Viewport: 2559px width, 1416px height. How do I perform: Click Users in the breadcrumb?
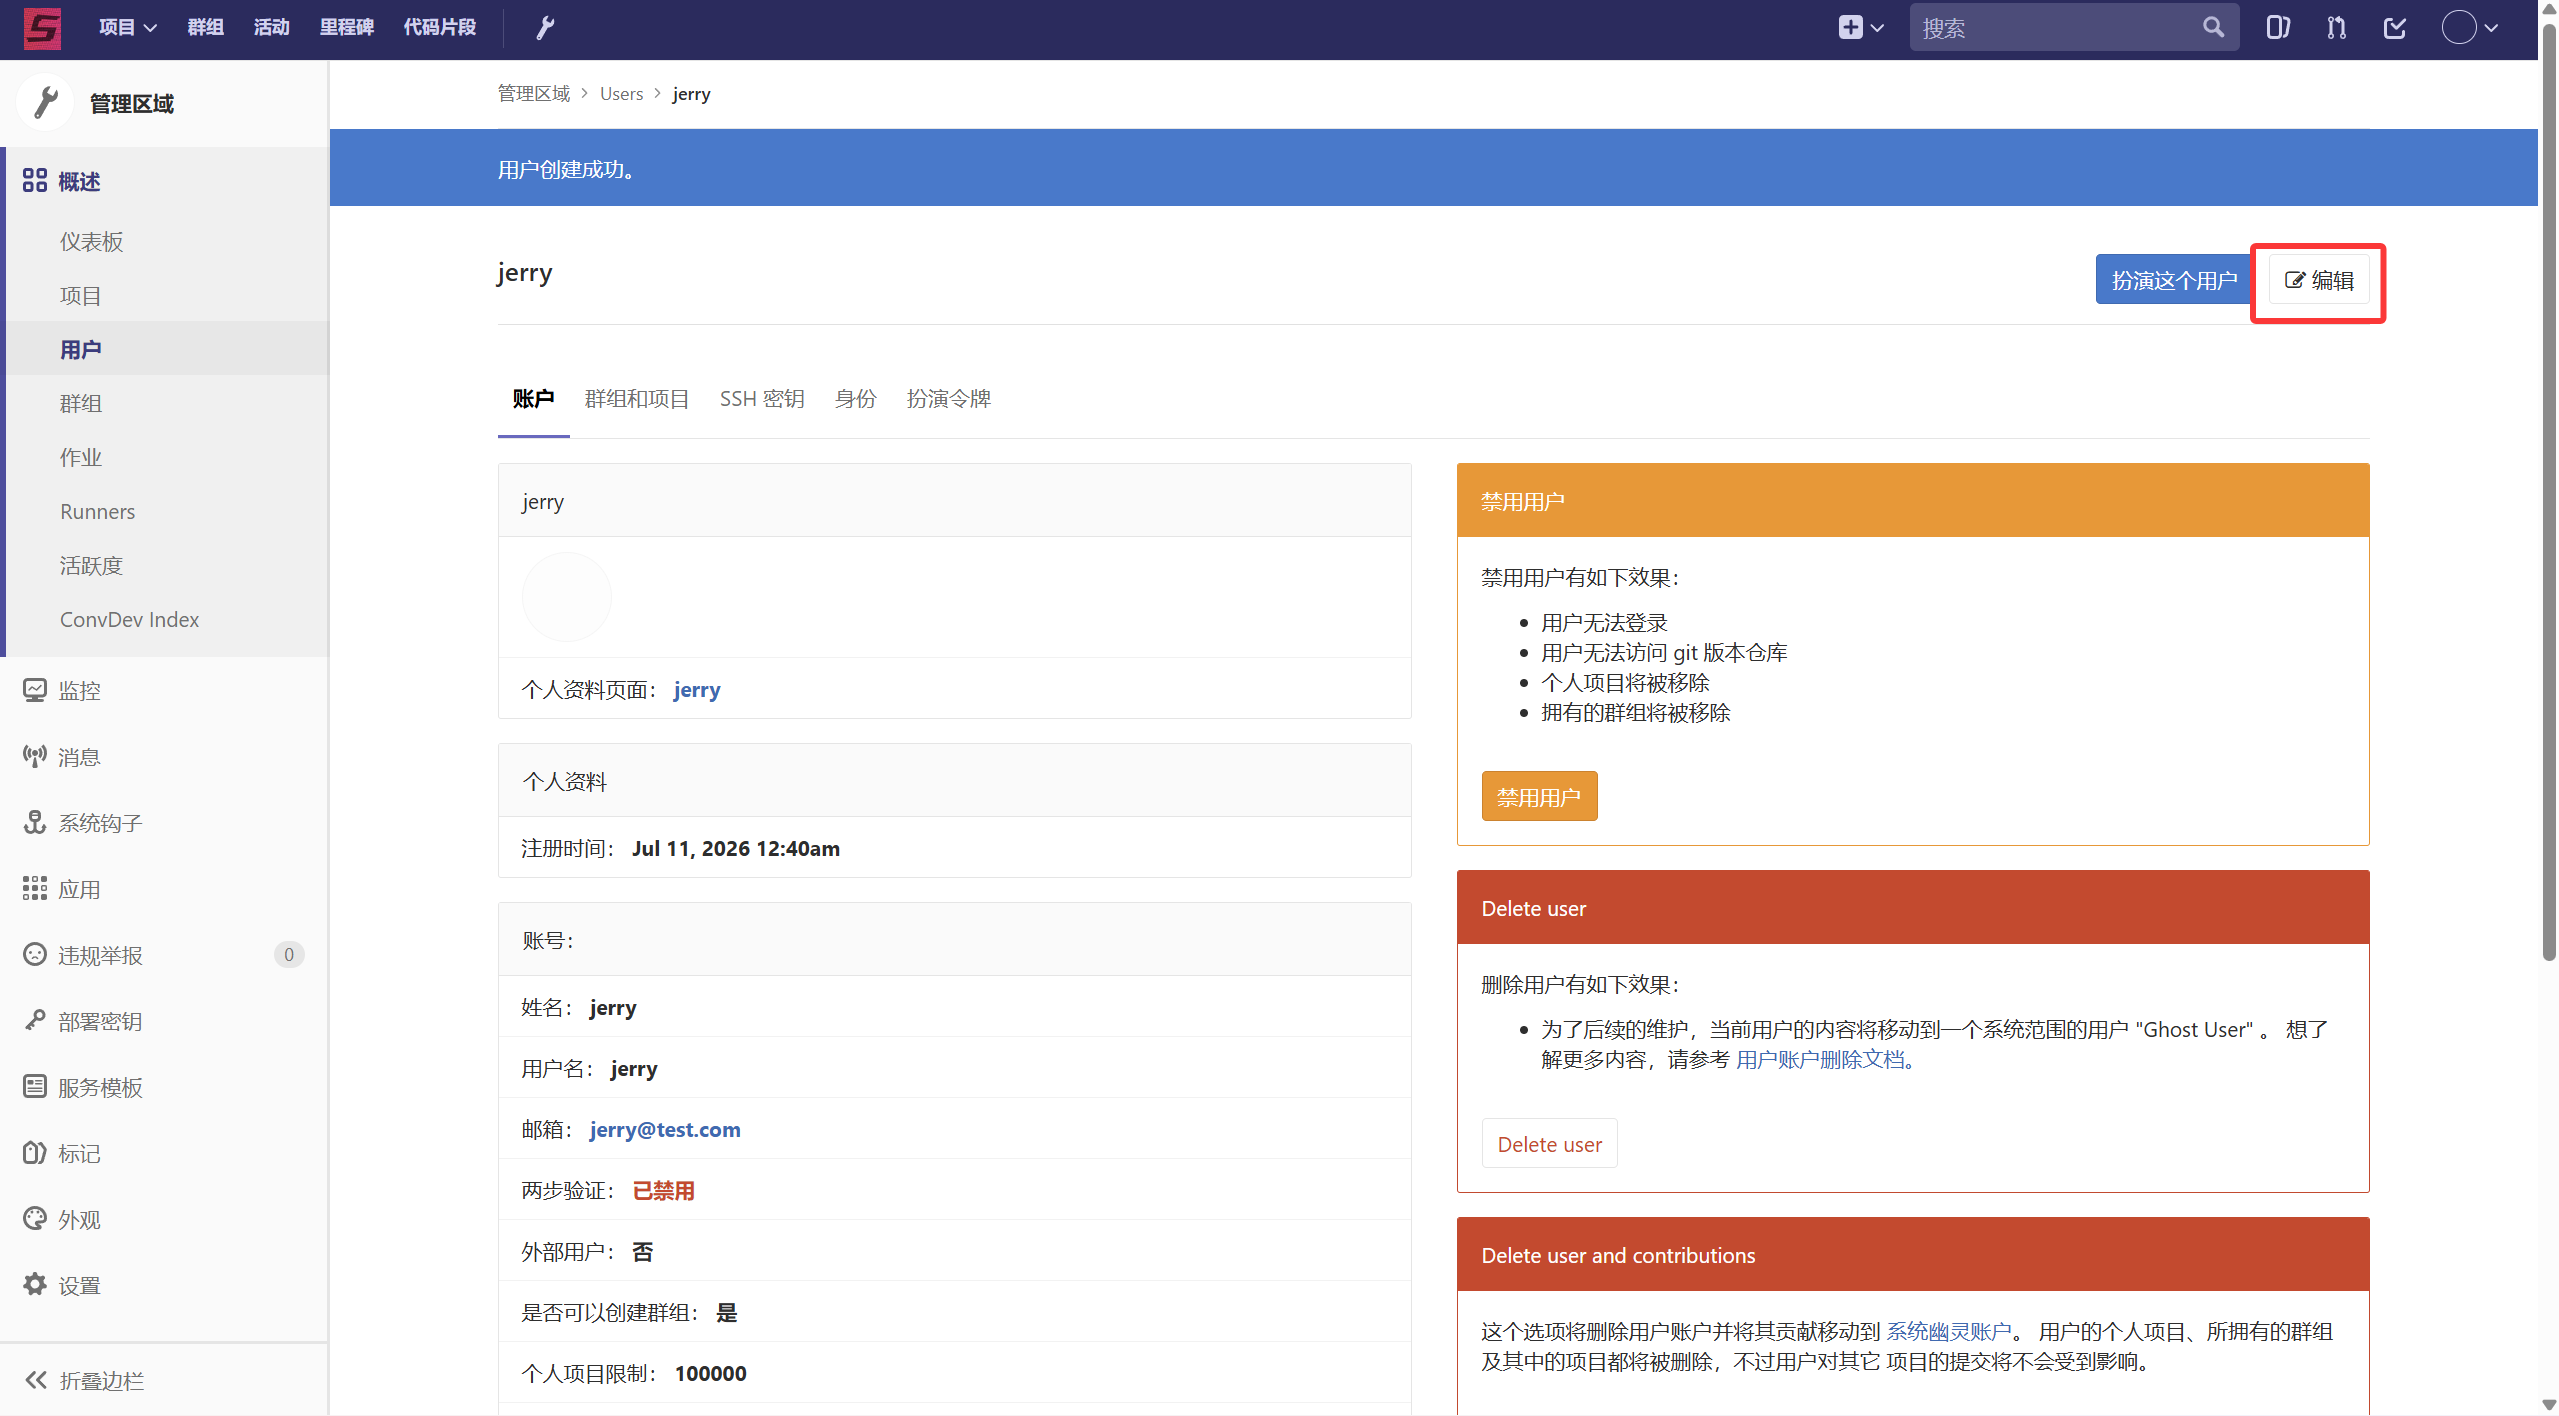(621, 93)
